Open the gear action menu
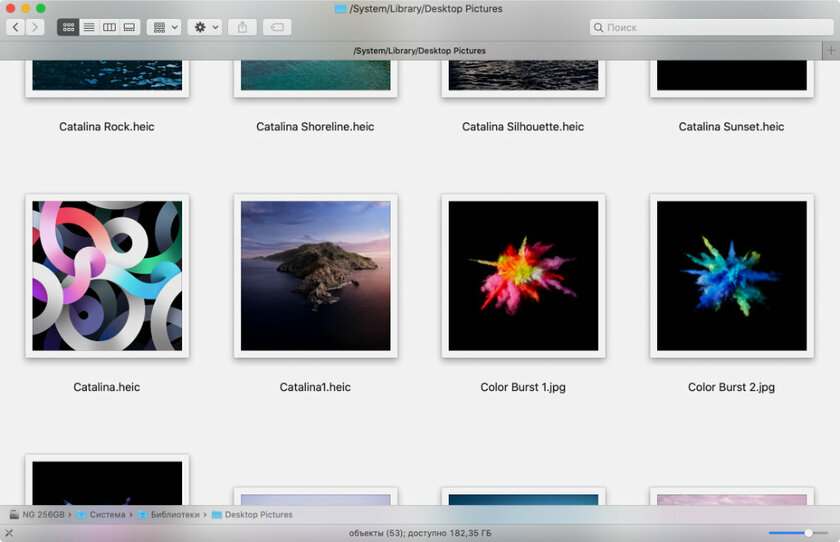Screen dimensions: 840x542 (205, 27)
